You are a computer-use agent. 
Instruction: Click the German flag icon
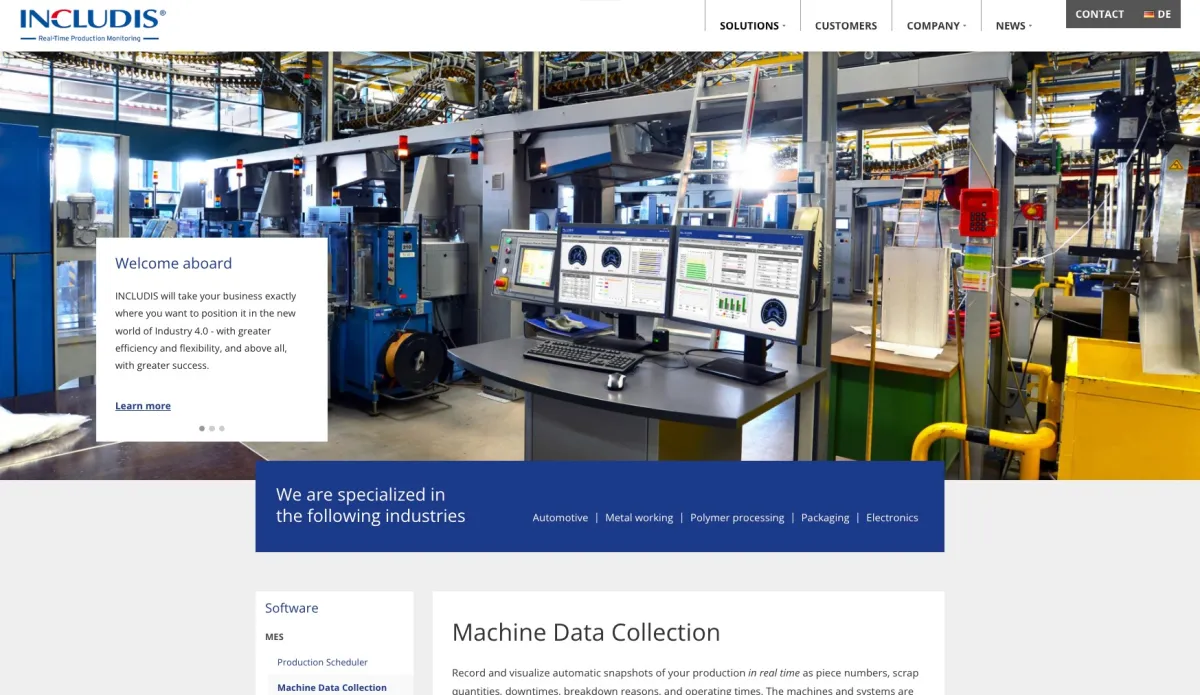point(1149,15)
